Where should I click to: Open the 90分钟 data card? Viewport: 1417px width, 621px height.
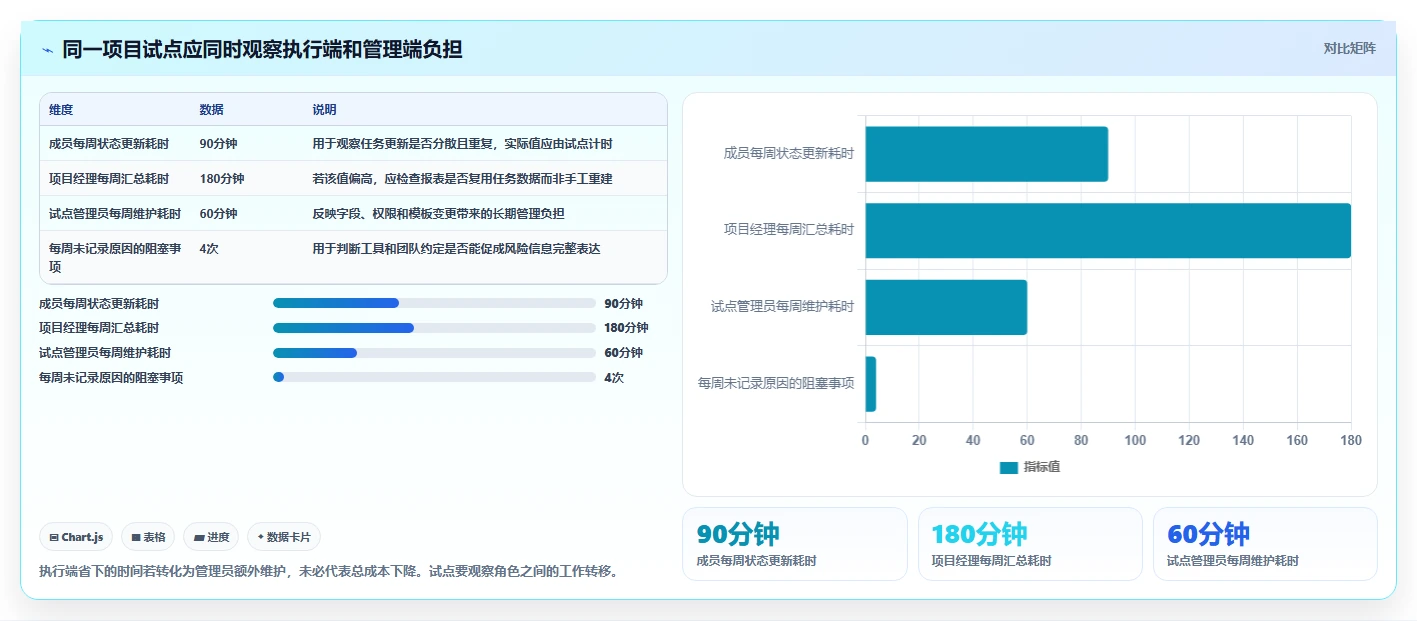point(795,544)
